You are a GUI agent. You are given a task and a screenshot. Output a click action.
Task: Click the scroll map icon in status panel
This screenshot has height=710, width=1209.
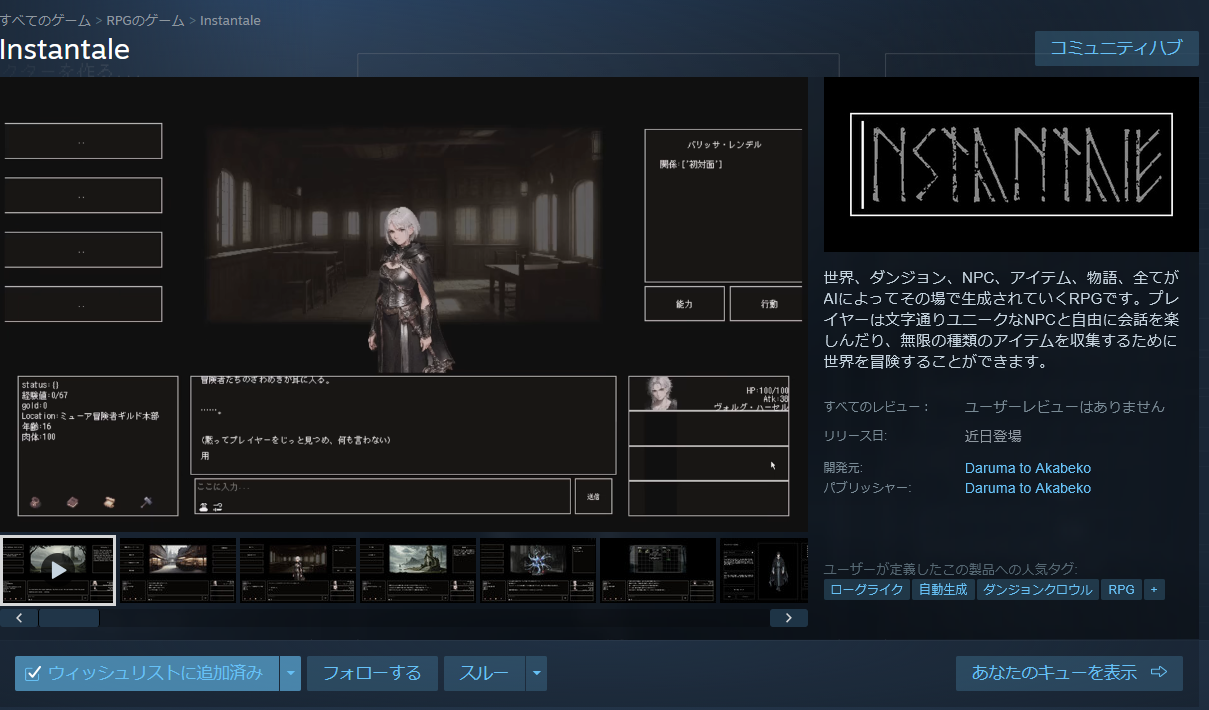[x=108, y=502]
